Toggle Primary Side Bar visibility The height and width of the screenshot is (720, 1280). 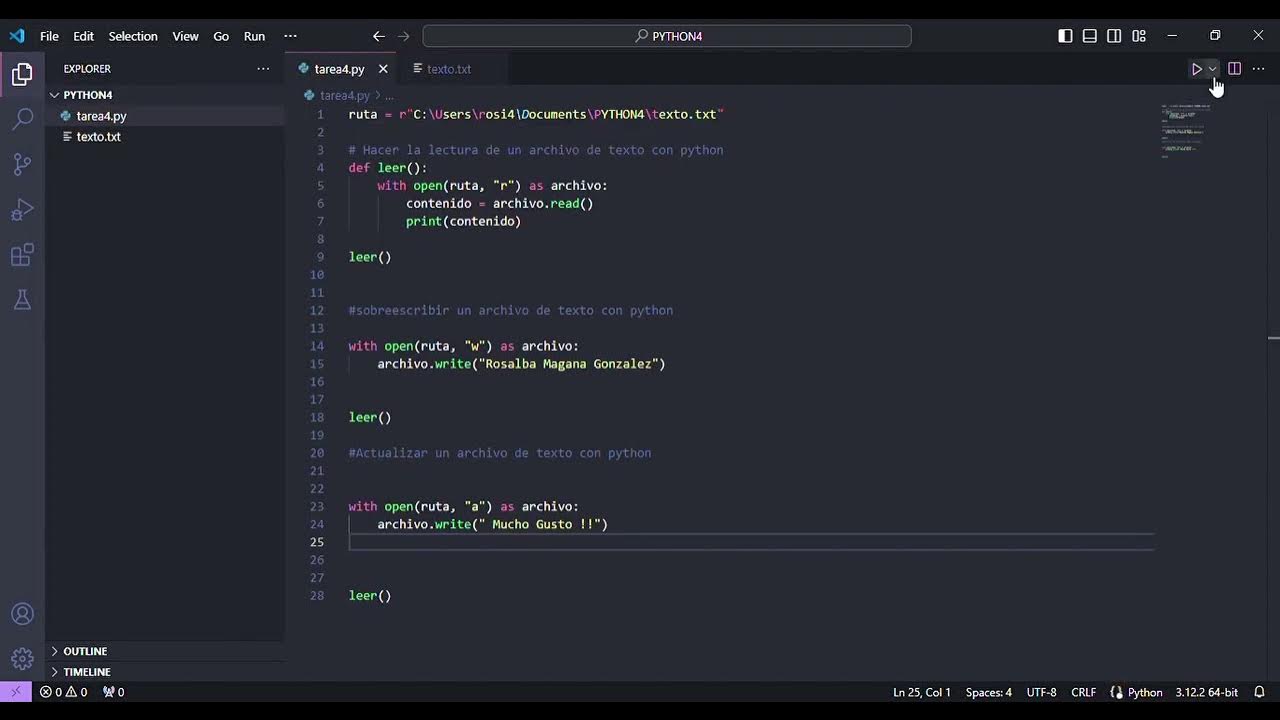pos(1066,36)
